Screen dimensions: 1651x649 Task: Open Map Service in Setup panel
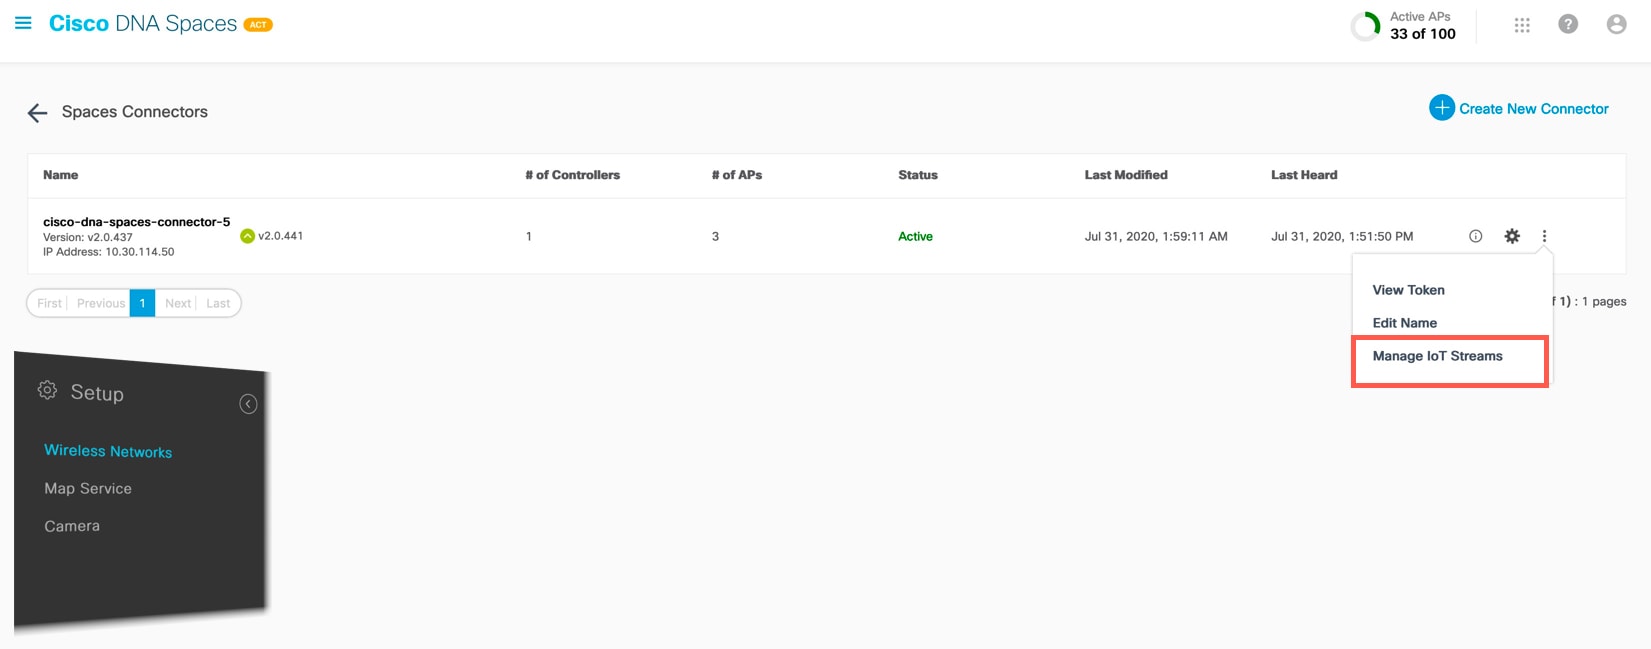point(88,488)
